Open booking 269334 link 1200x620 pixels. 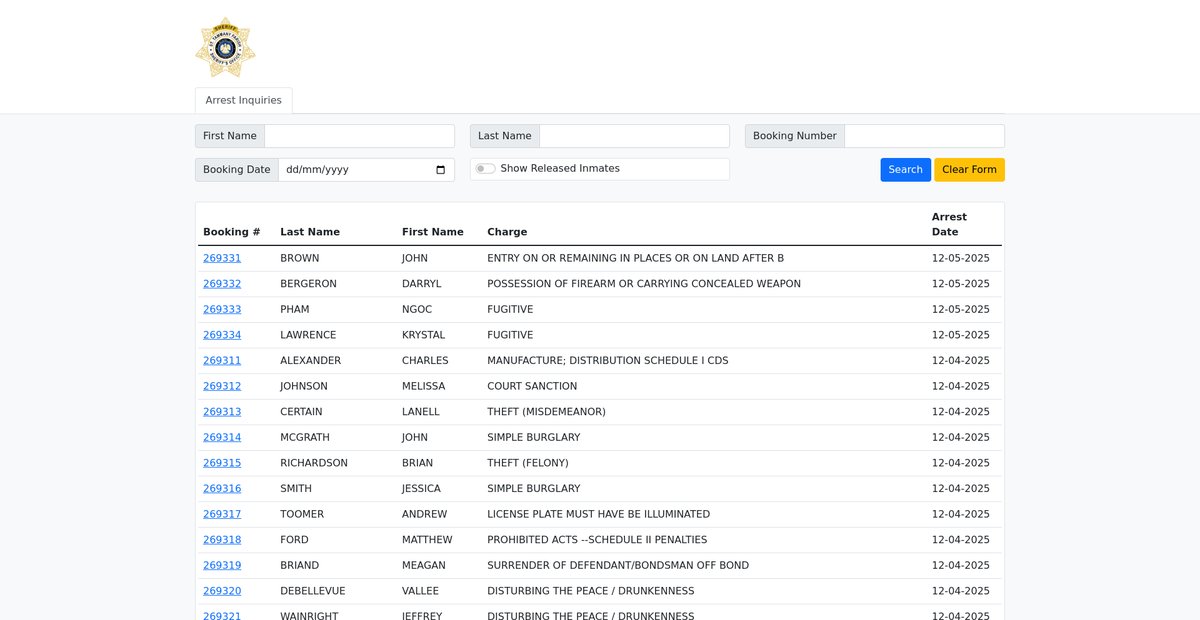coord(222,335)
